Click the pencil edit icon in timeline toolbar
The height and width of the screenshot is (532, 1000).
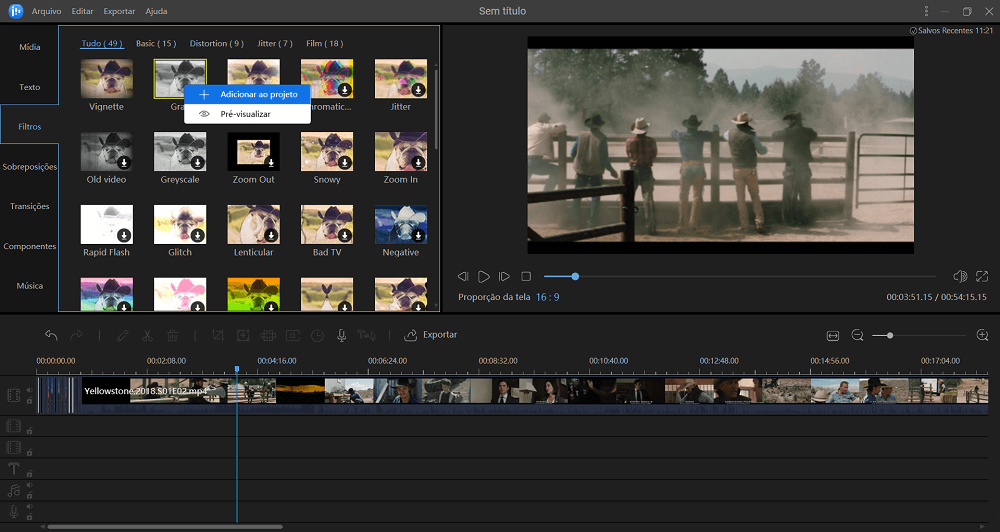pos(122,335)
